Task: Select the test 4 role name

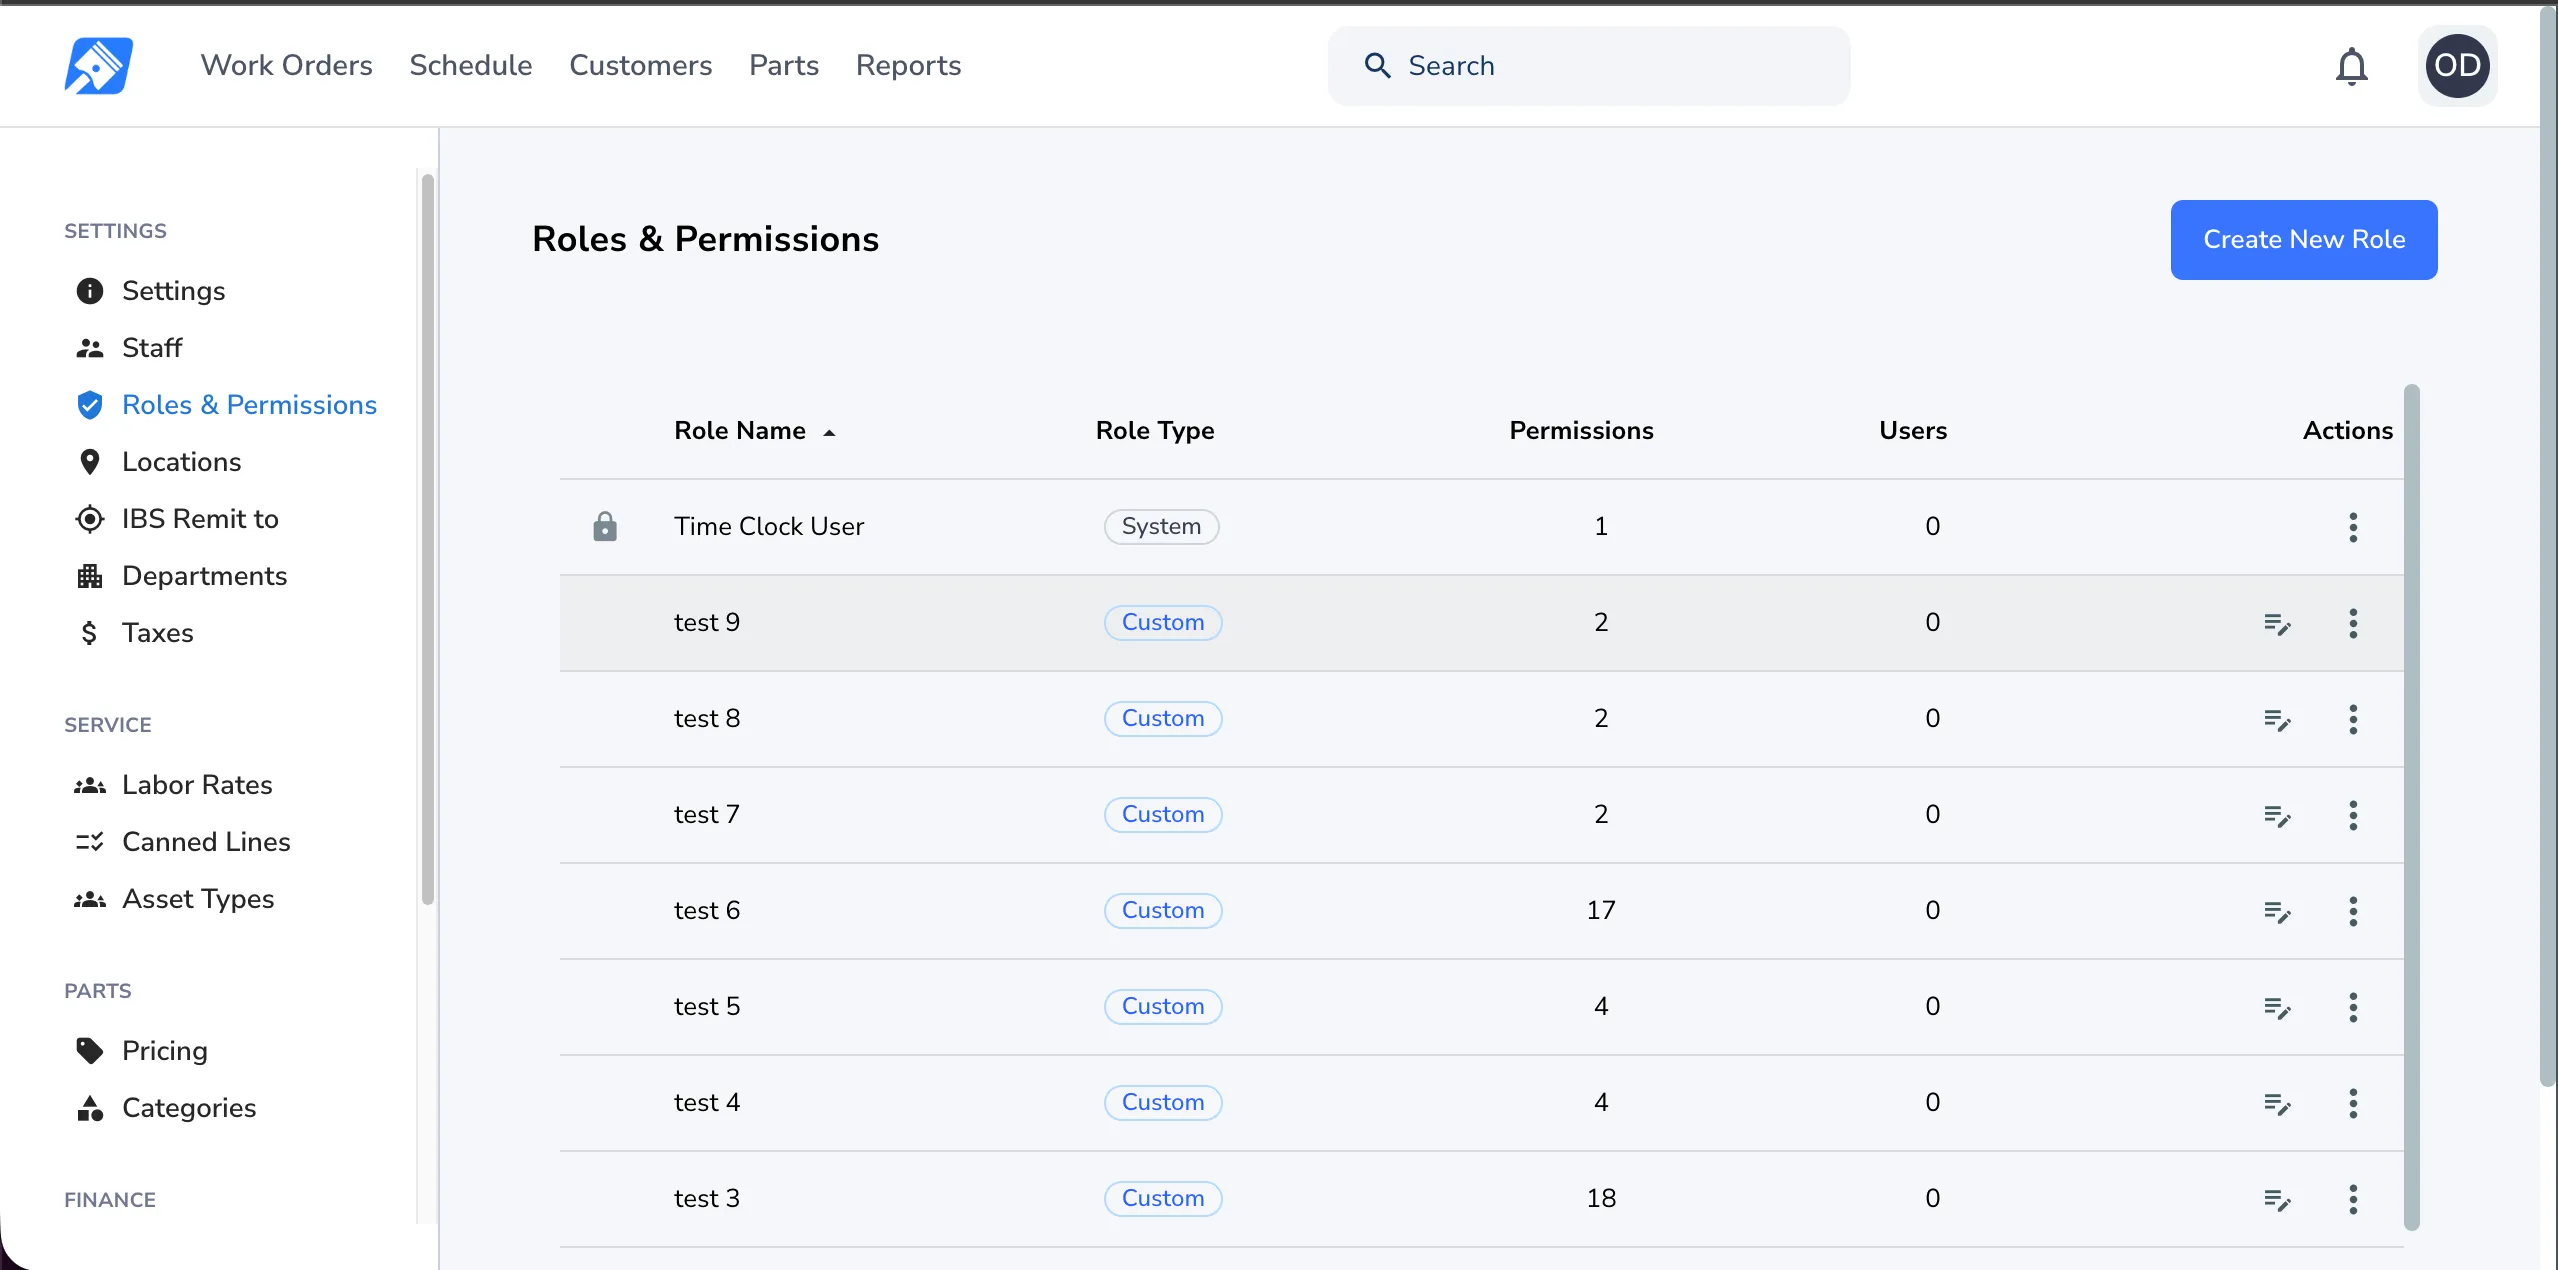Action: (x=707, y=1103)
